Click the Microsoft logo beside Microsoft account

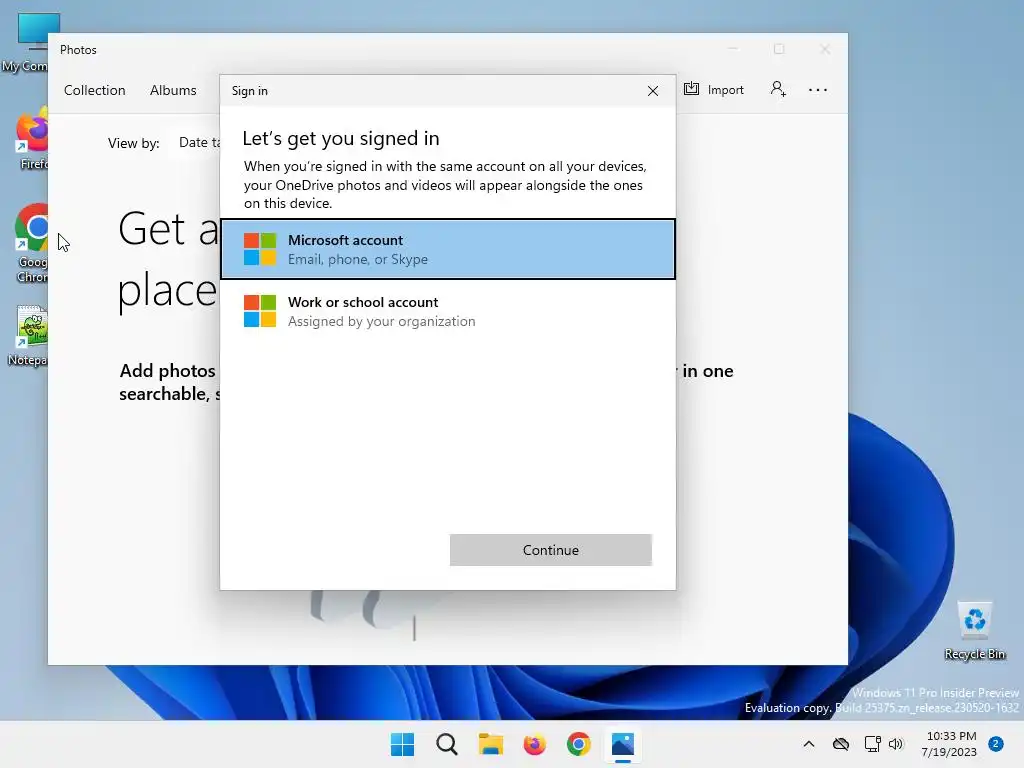point(260,249)
